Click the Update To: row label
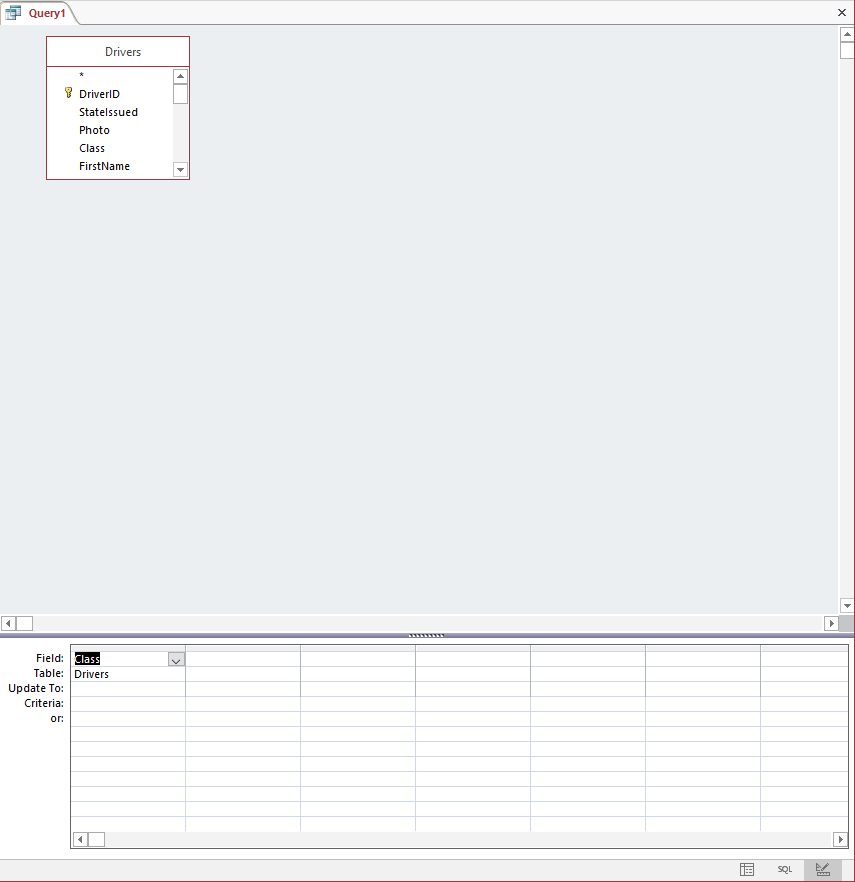Image resolution: width=855 pixels, height=882 pixels. pyautogui.click(x=36, y=688)
